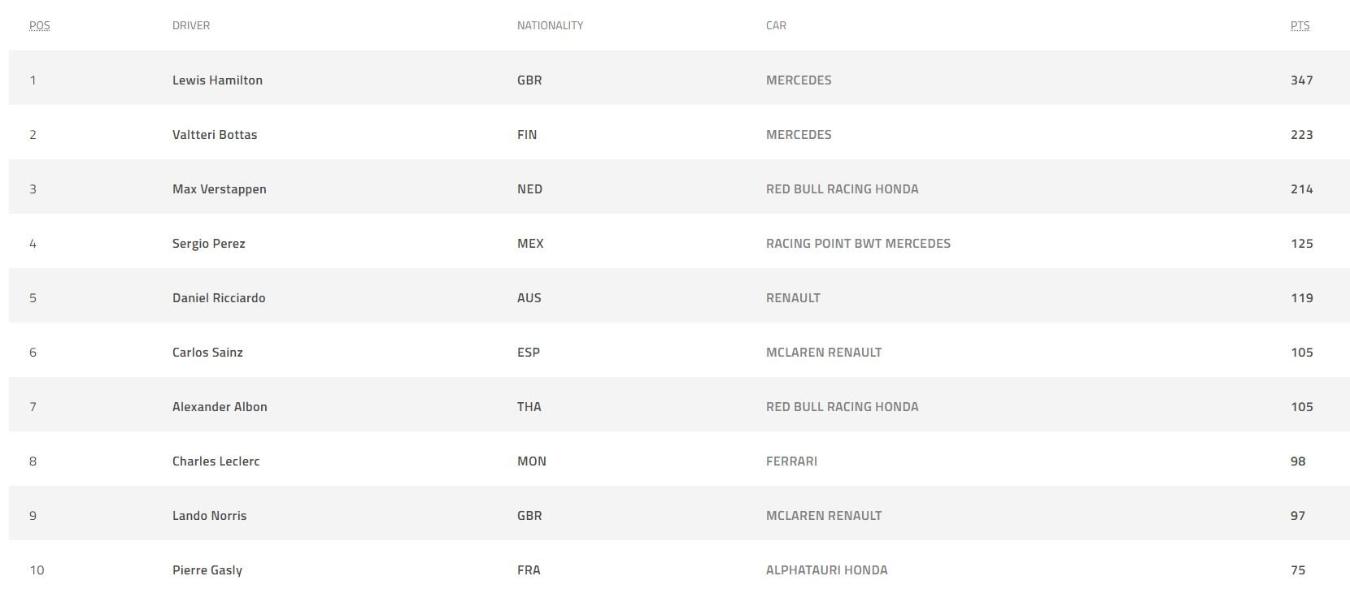
Task: Select Lando Norris's name
Action: [x=209, y=516]
